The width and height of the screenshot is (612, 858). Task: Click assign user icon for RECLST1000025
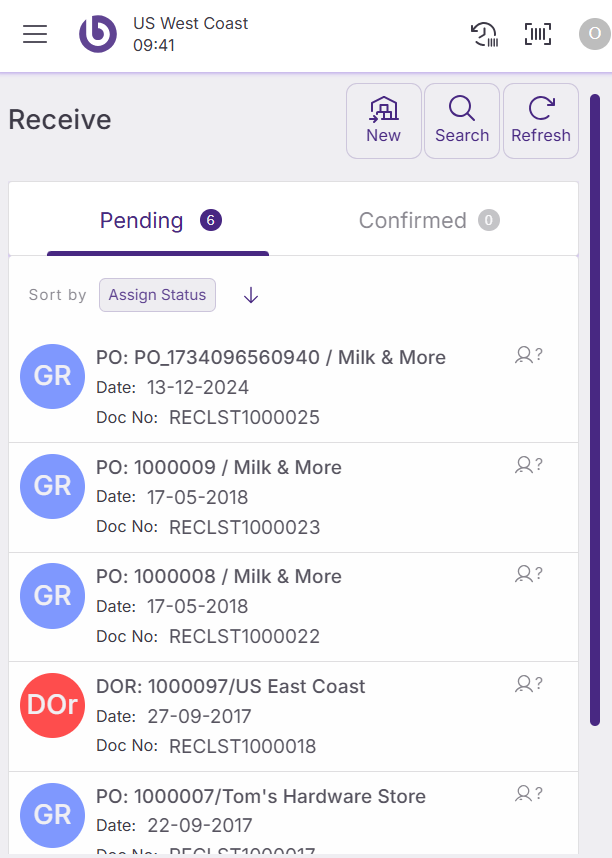[x=528, y=354]
